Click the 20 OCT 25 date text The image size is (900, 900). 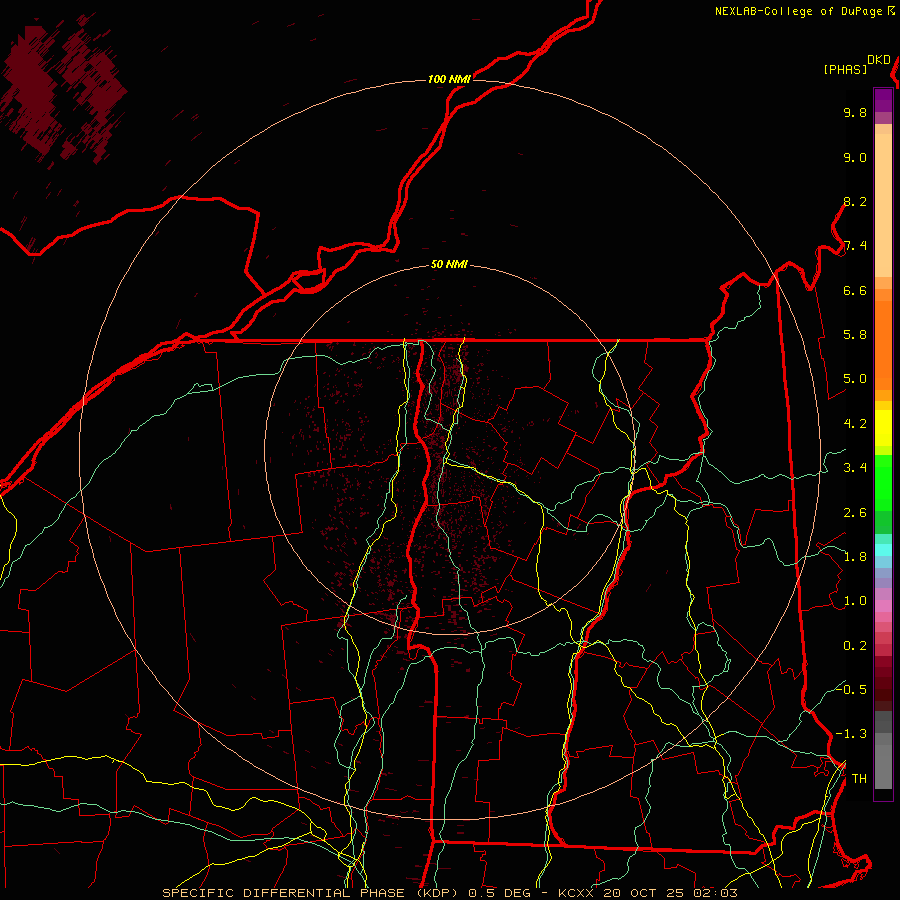pyautogui.click(x=645, y=893)
